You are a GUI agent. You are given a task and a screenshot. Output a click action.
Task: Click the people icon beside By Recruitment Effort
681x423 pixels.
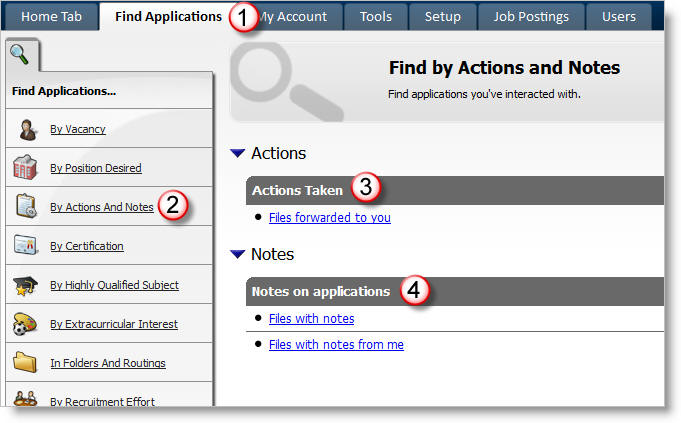tap(25, 399)
